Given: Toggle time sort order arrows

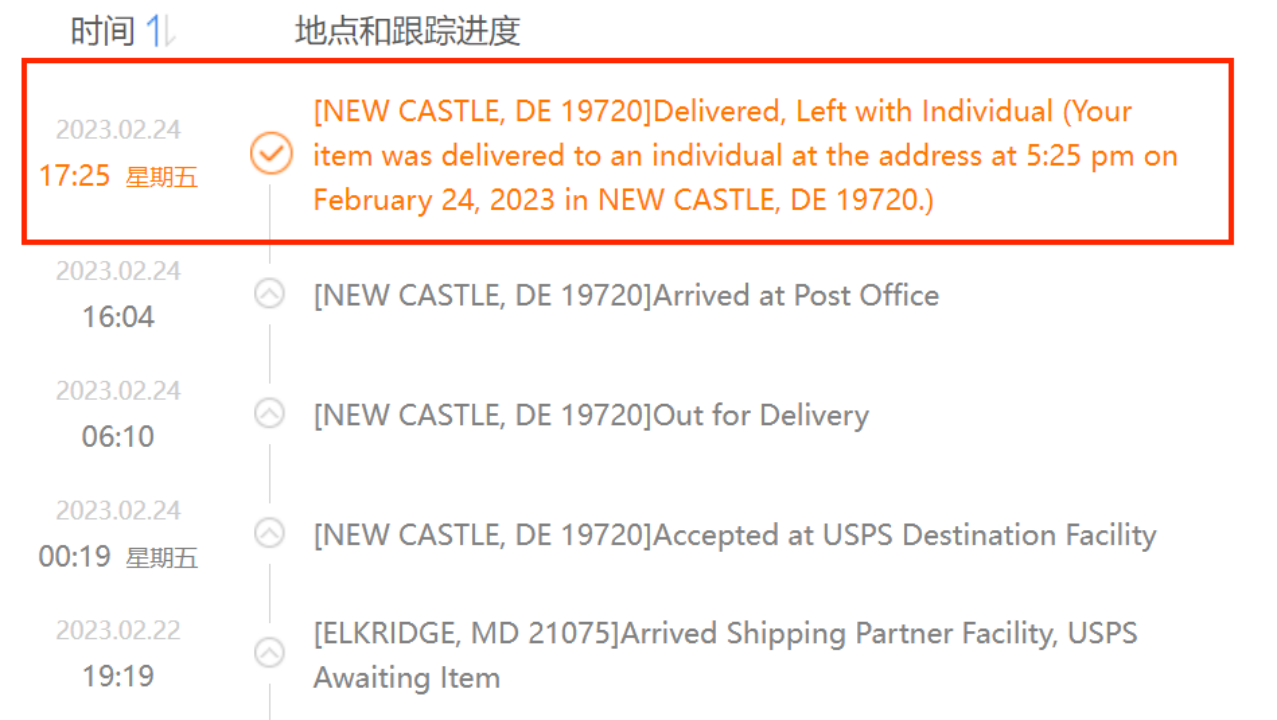Looking at the screenshot, I should pos(162,32).
